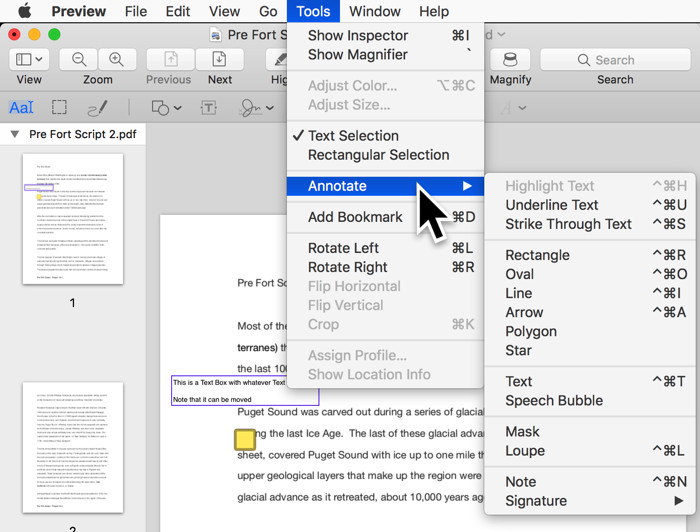Image resolution: width=700 pixels, height=532 pixels.
Task: Add a Text annotation from submenu
Action: tap(590, 382)
